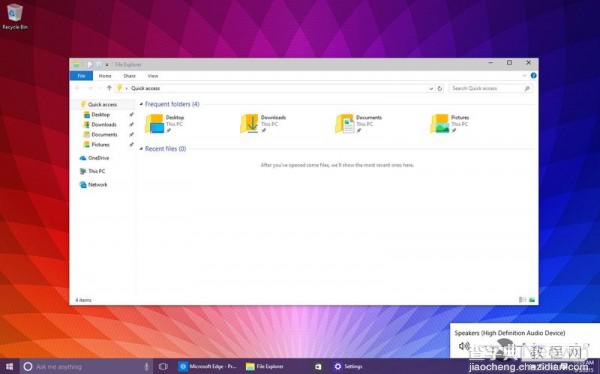Switch to the Home ribbon tab
The height and width of the screenshot is (374, 600).
tap(105, 76)
